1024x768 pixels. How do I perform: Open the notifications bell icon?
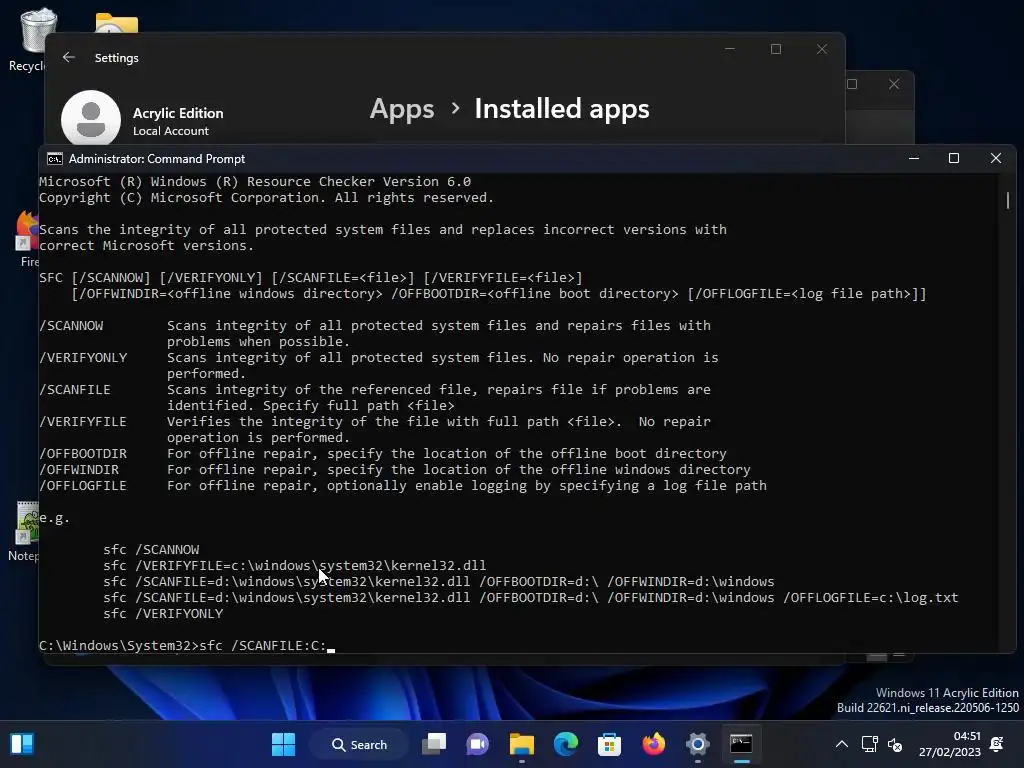click(x=997, y=744)
